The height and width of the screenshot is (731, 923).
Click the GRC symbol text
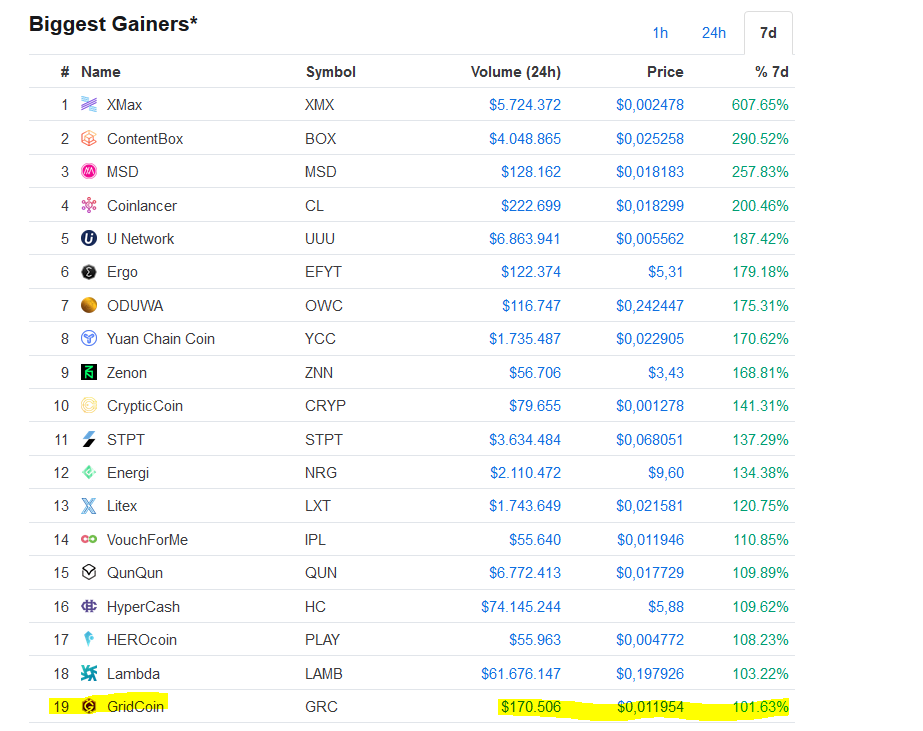click(x=321, y=706)
